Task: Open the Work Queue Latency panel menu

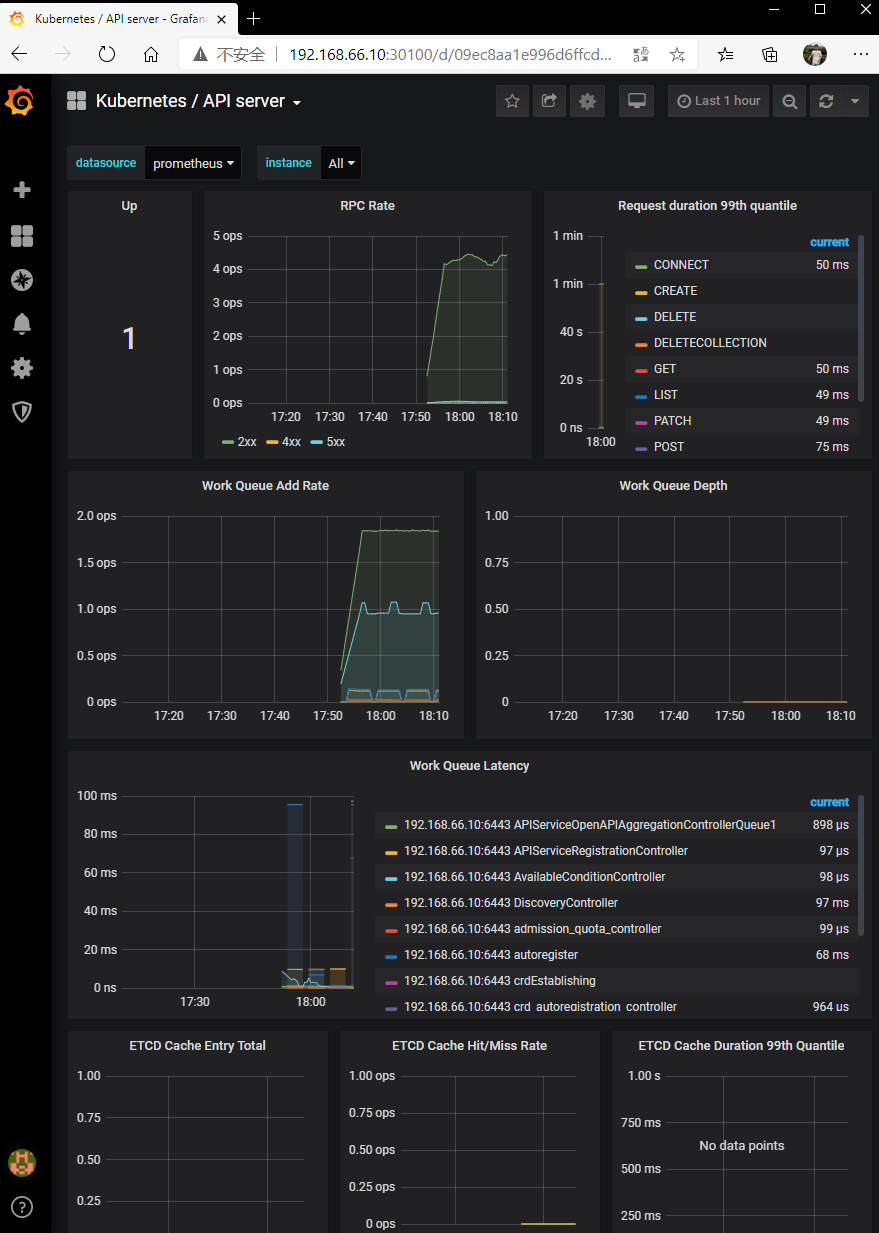Action: [x=469, y=766]
